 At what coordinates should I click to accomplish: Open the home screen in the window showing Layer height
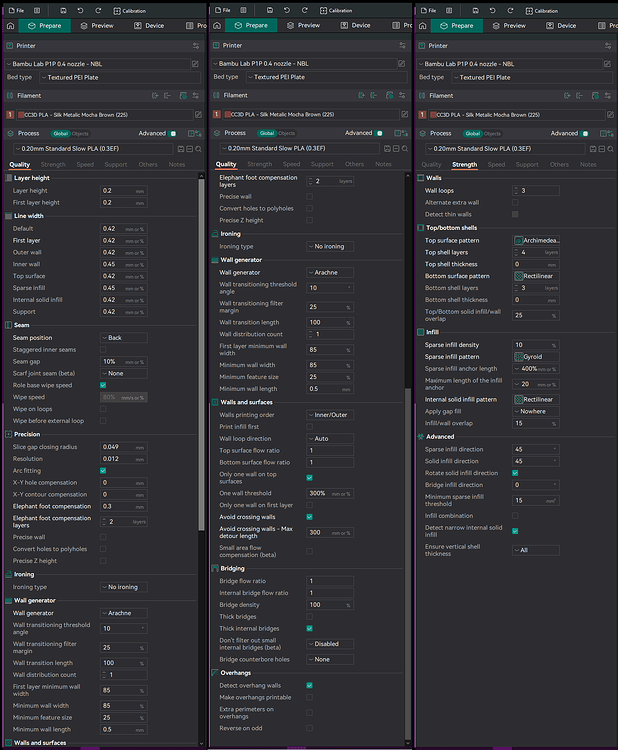[x=11, y=26]
